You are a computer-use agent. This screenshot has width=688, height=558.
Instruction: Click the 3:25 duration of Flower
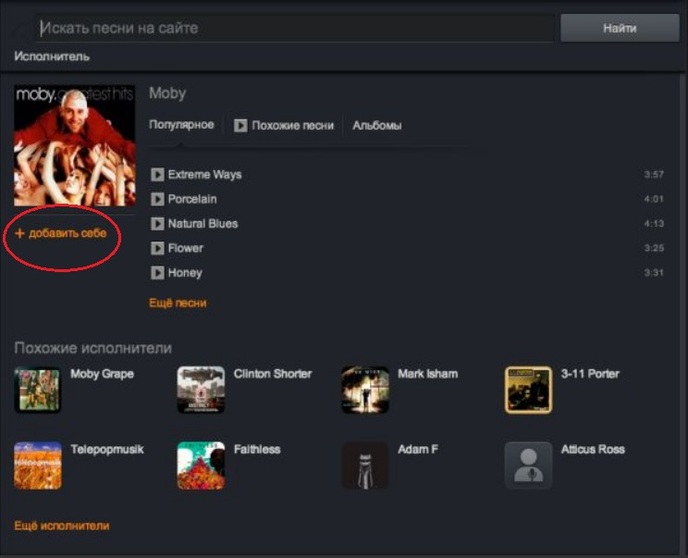tap(654, 248)
